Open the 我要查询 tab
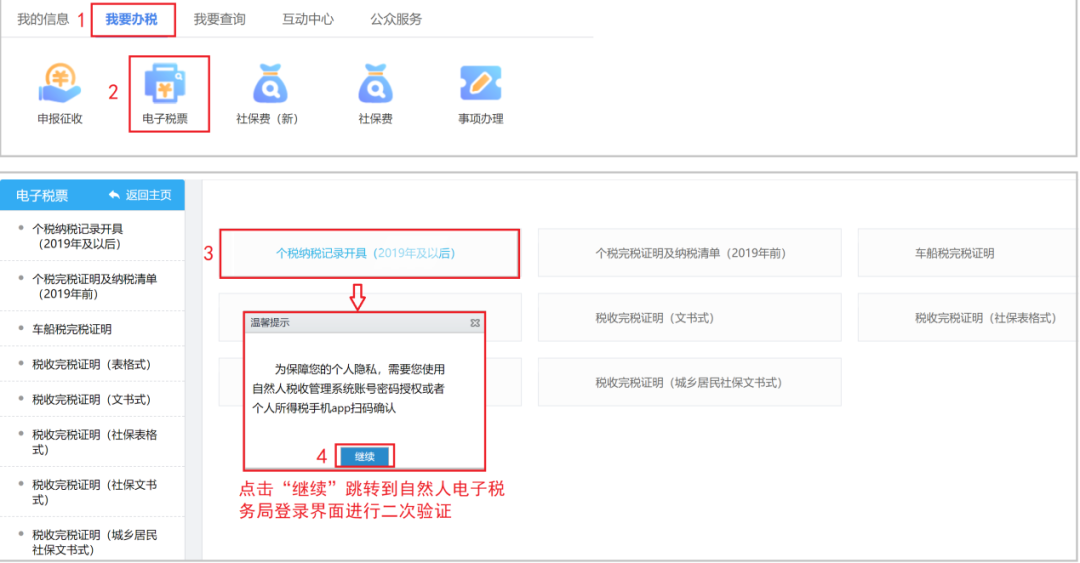The height and width of the screenshot is (563, 1080). [x=219, y=19]
